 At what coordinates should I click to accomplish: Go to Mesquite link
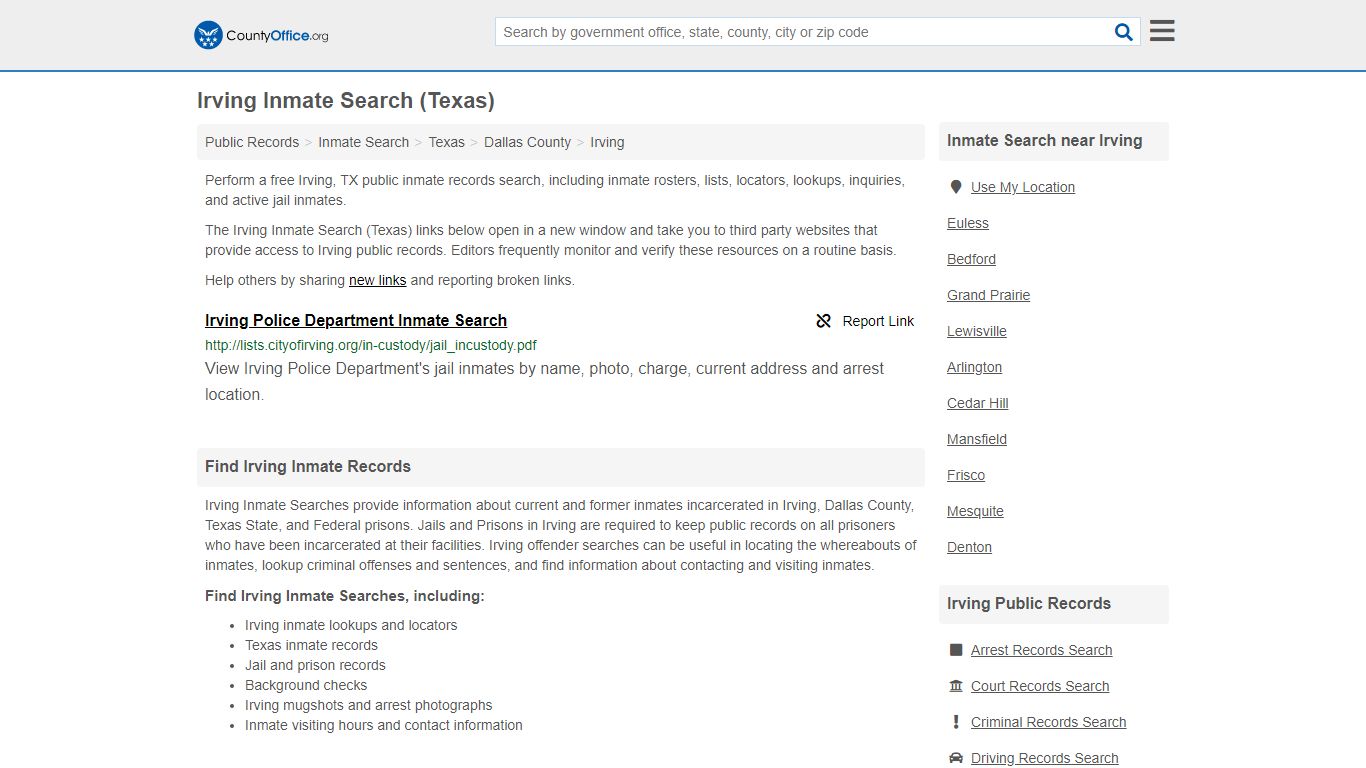click(x=975, y=511)
